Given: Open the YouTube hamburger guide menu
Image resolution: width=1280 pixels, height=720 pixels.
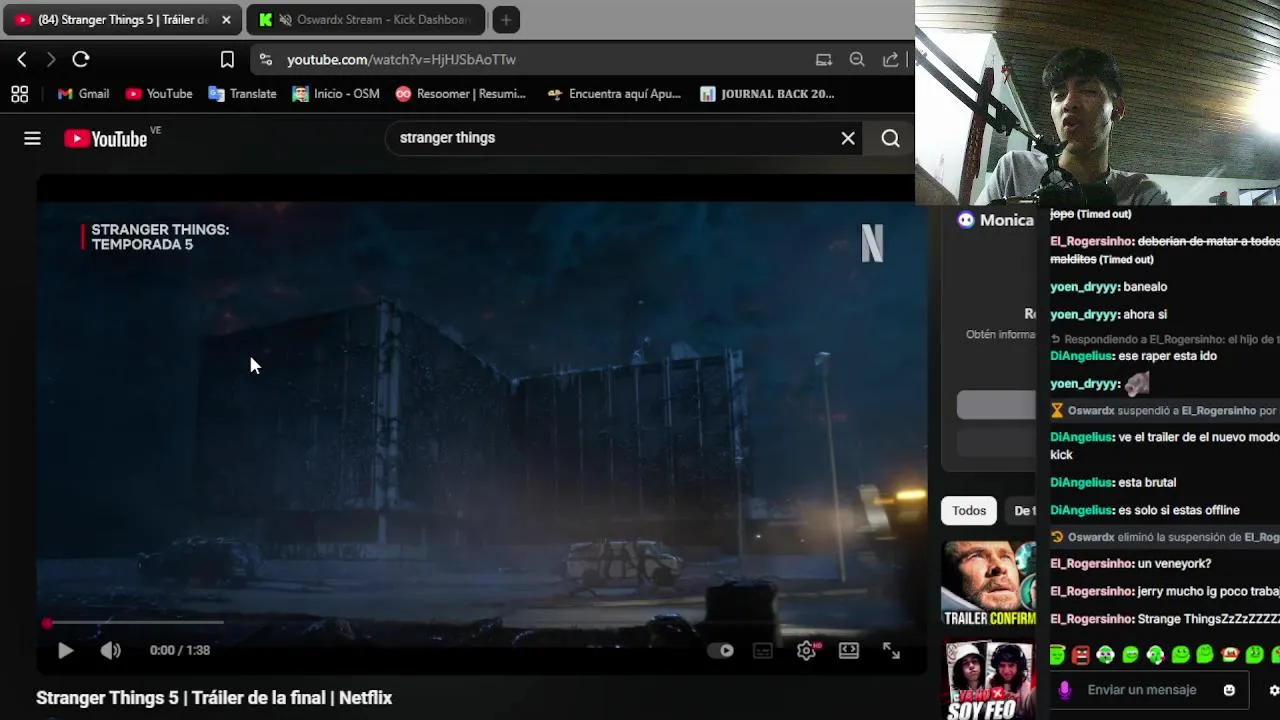Looking at the screenshot, I should point(32,139).
